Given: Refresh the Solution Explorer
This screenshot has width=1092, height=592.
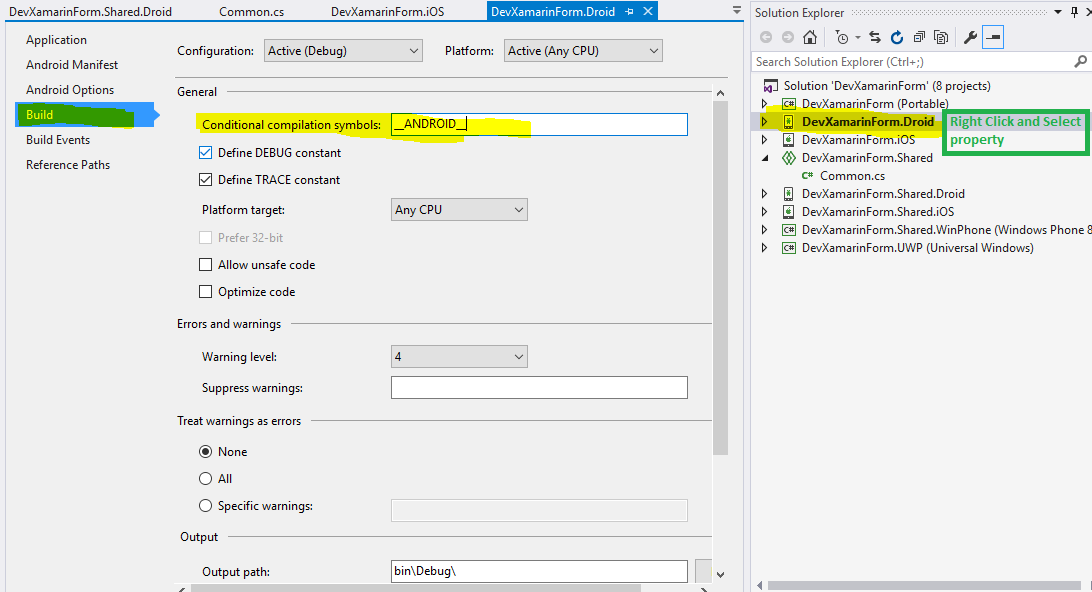Looking at the screenshot, I should (897, 38).
